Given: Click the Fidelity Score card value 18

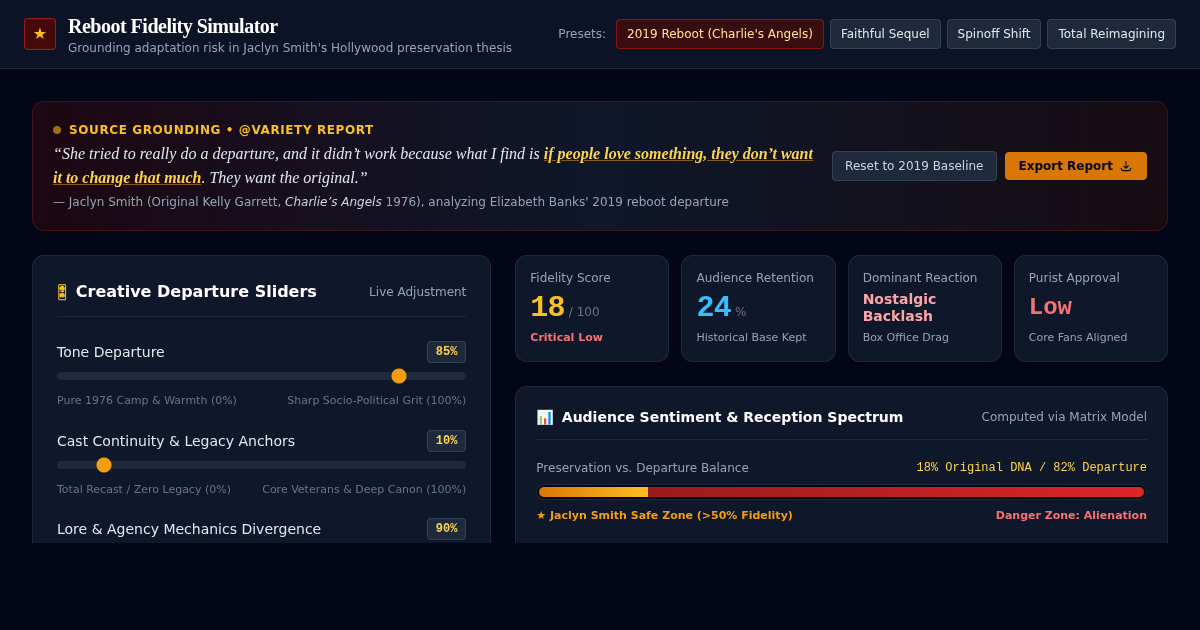Looking at the screenshot, I should coord(547,307).
